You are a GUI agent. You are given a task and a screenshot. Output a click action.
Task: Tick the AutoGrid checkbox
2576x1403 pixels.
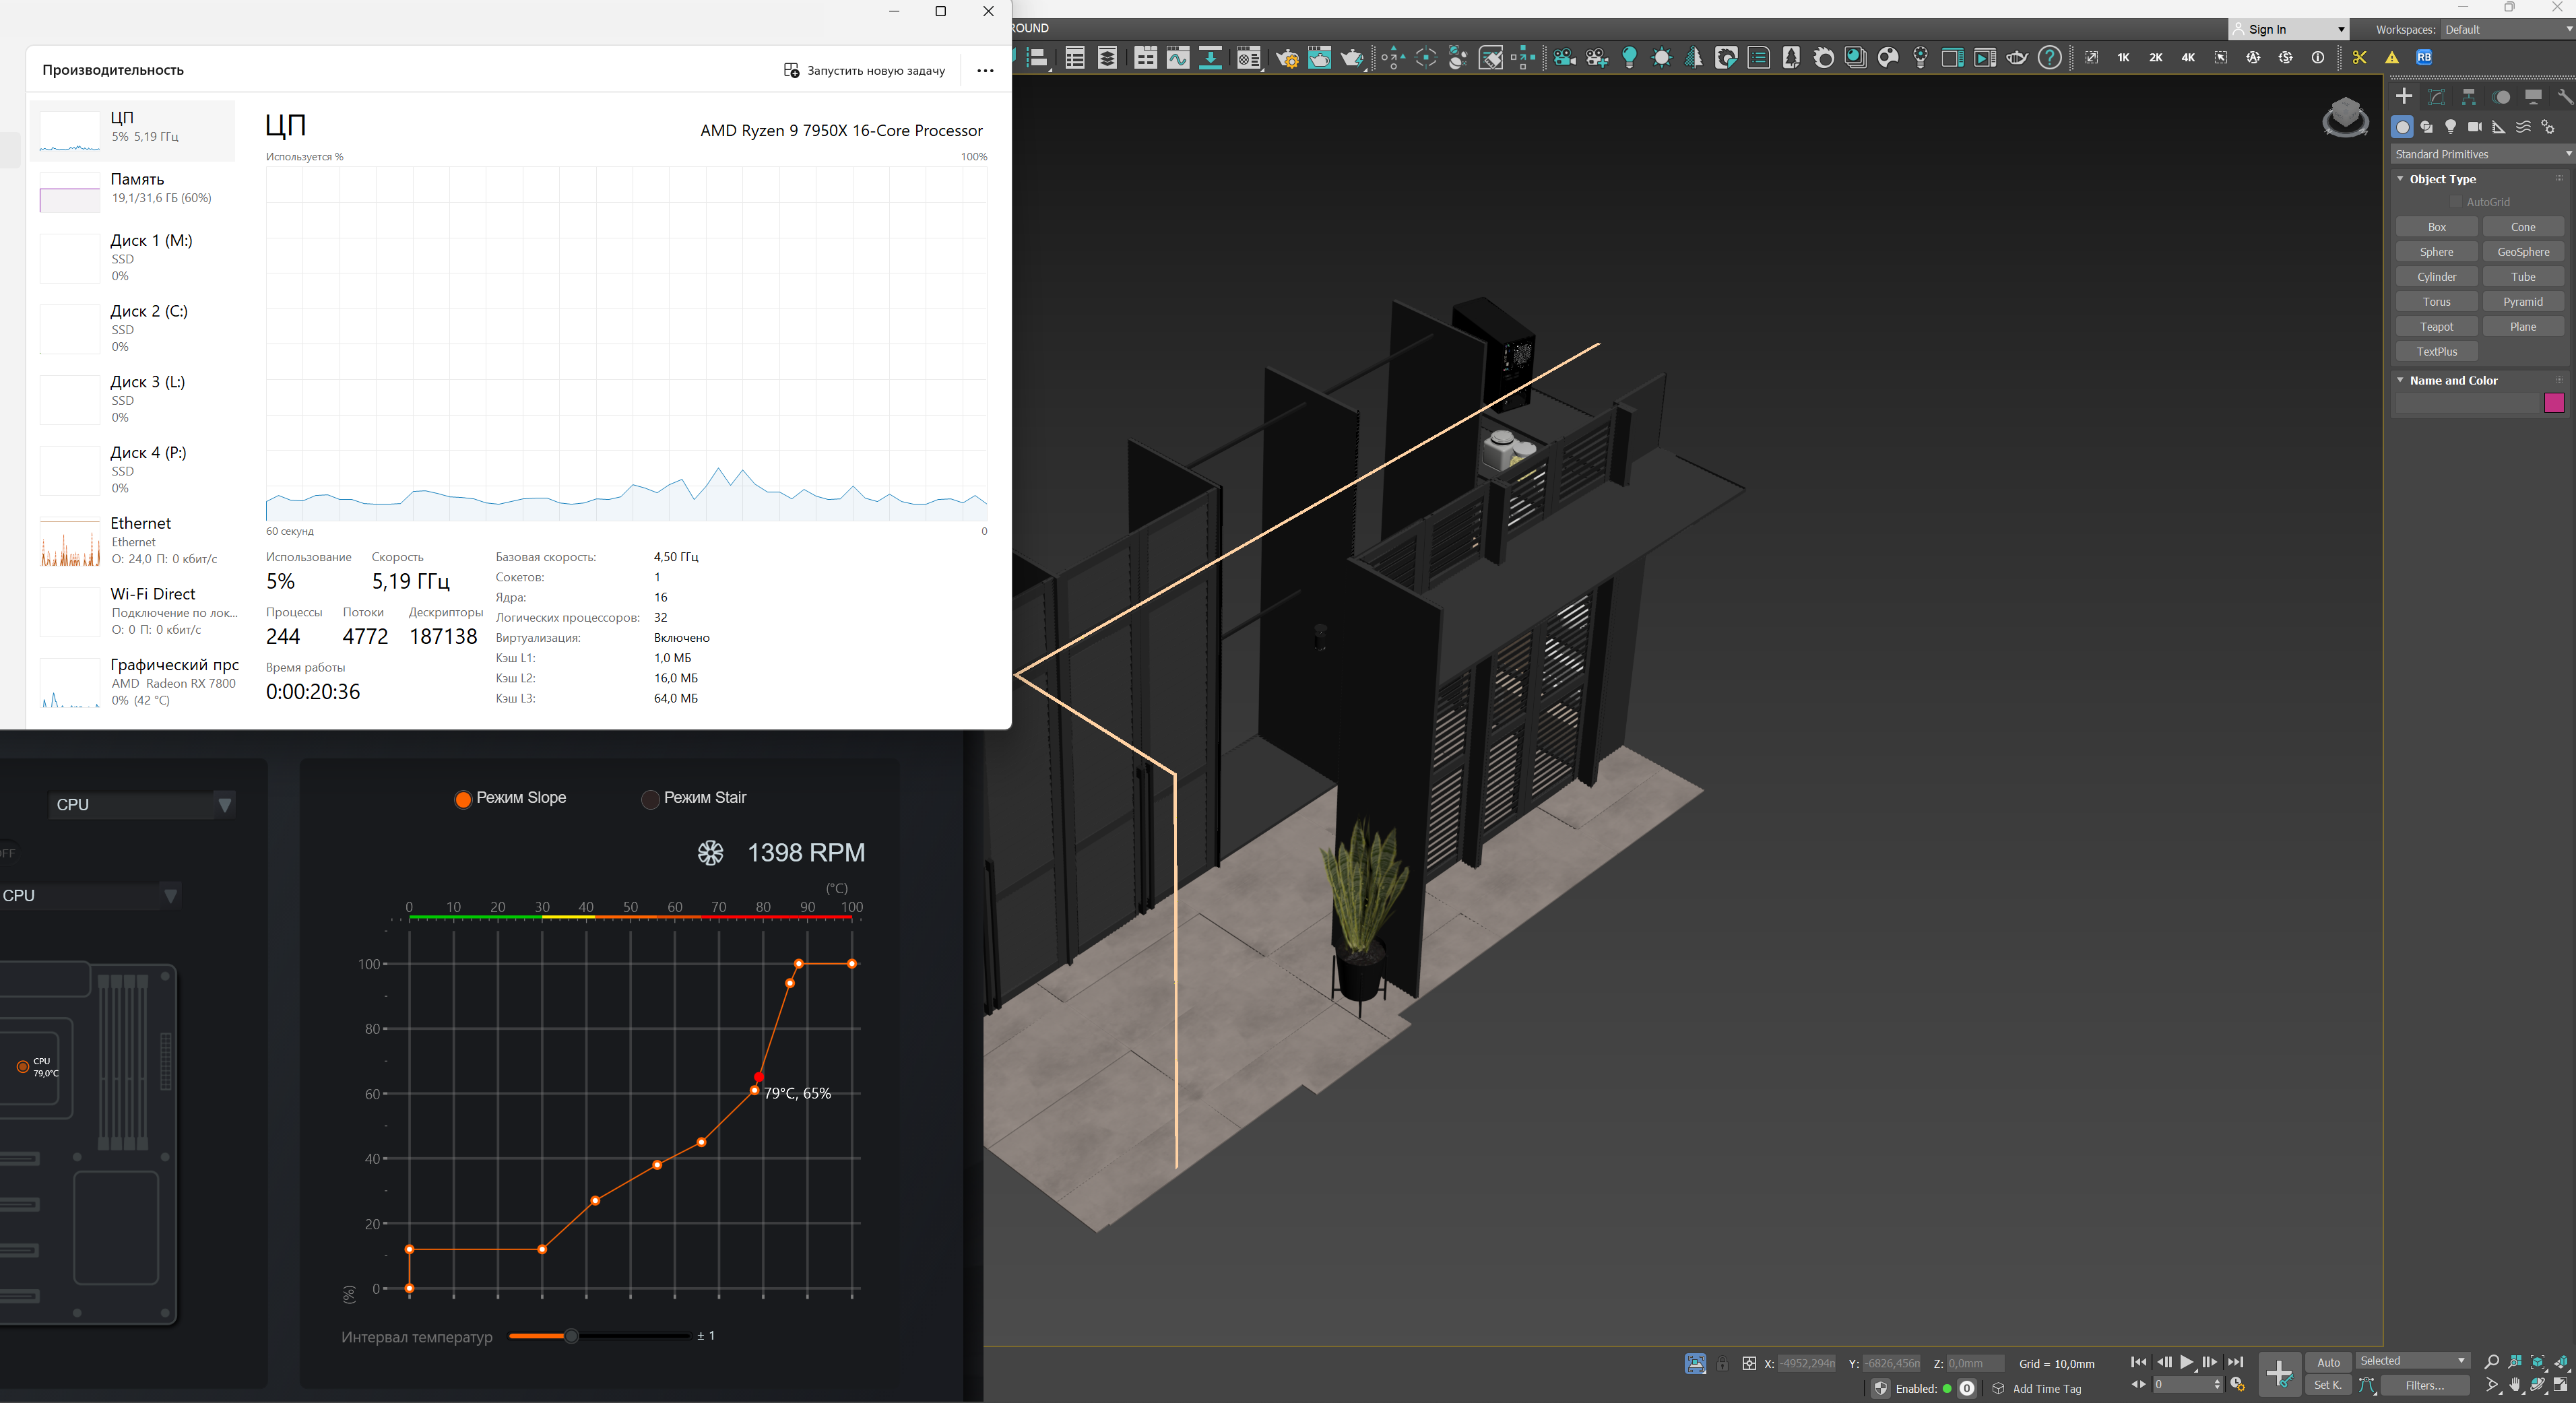click(x=2455, y=202)
